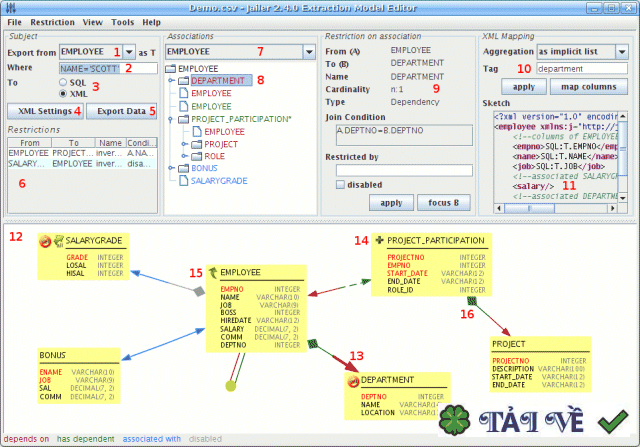Open the Restriction menu
640x447 pixels.
pos(53,22)
